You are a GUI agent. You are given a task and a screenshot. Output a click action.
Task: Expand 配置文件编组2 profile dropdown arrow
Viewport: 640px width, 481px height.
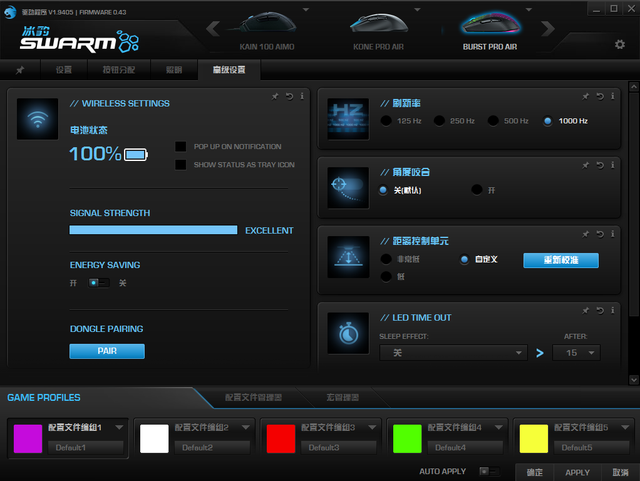[246, 428]
